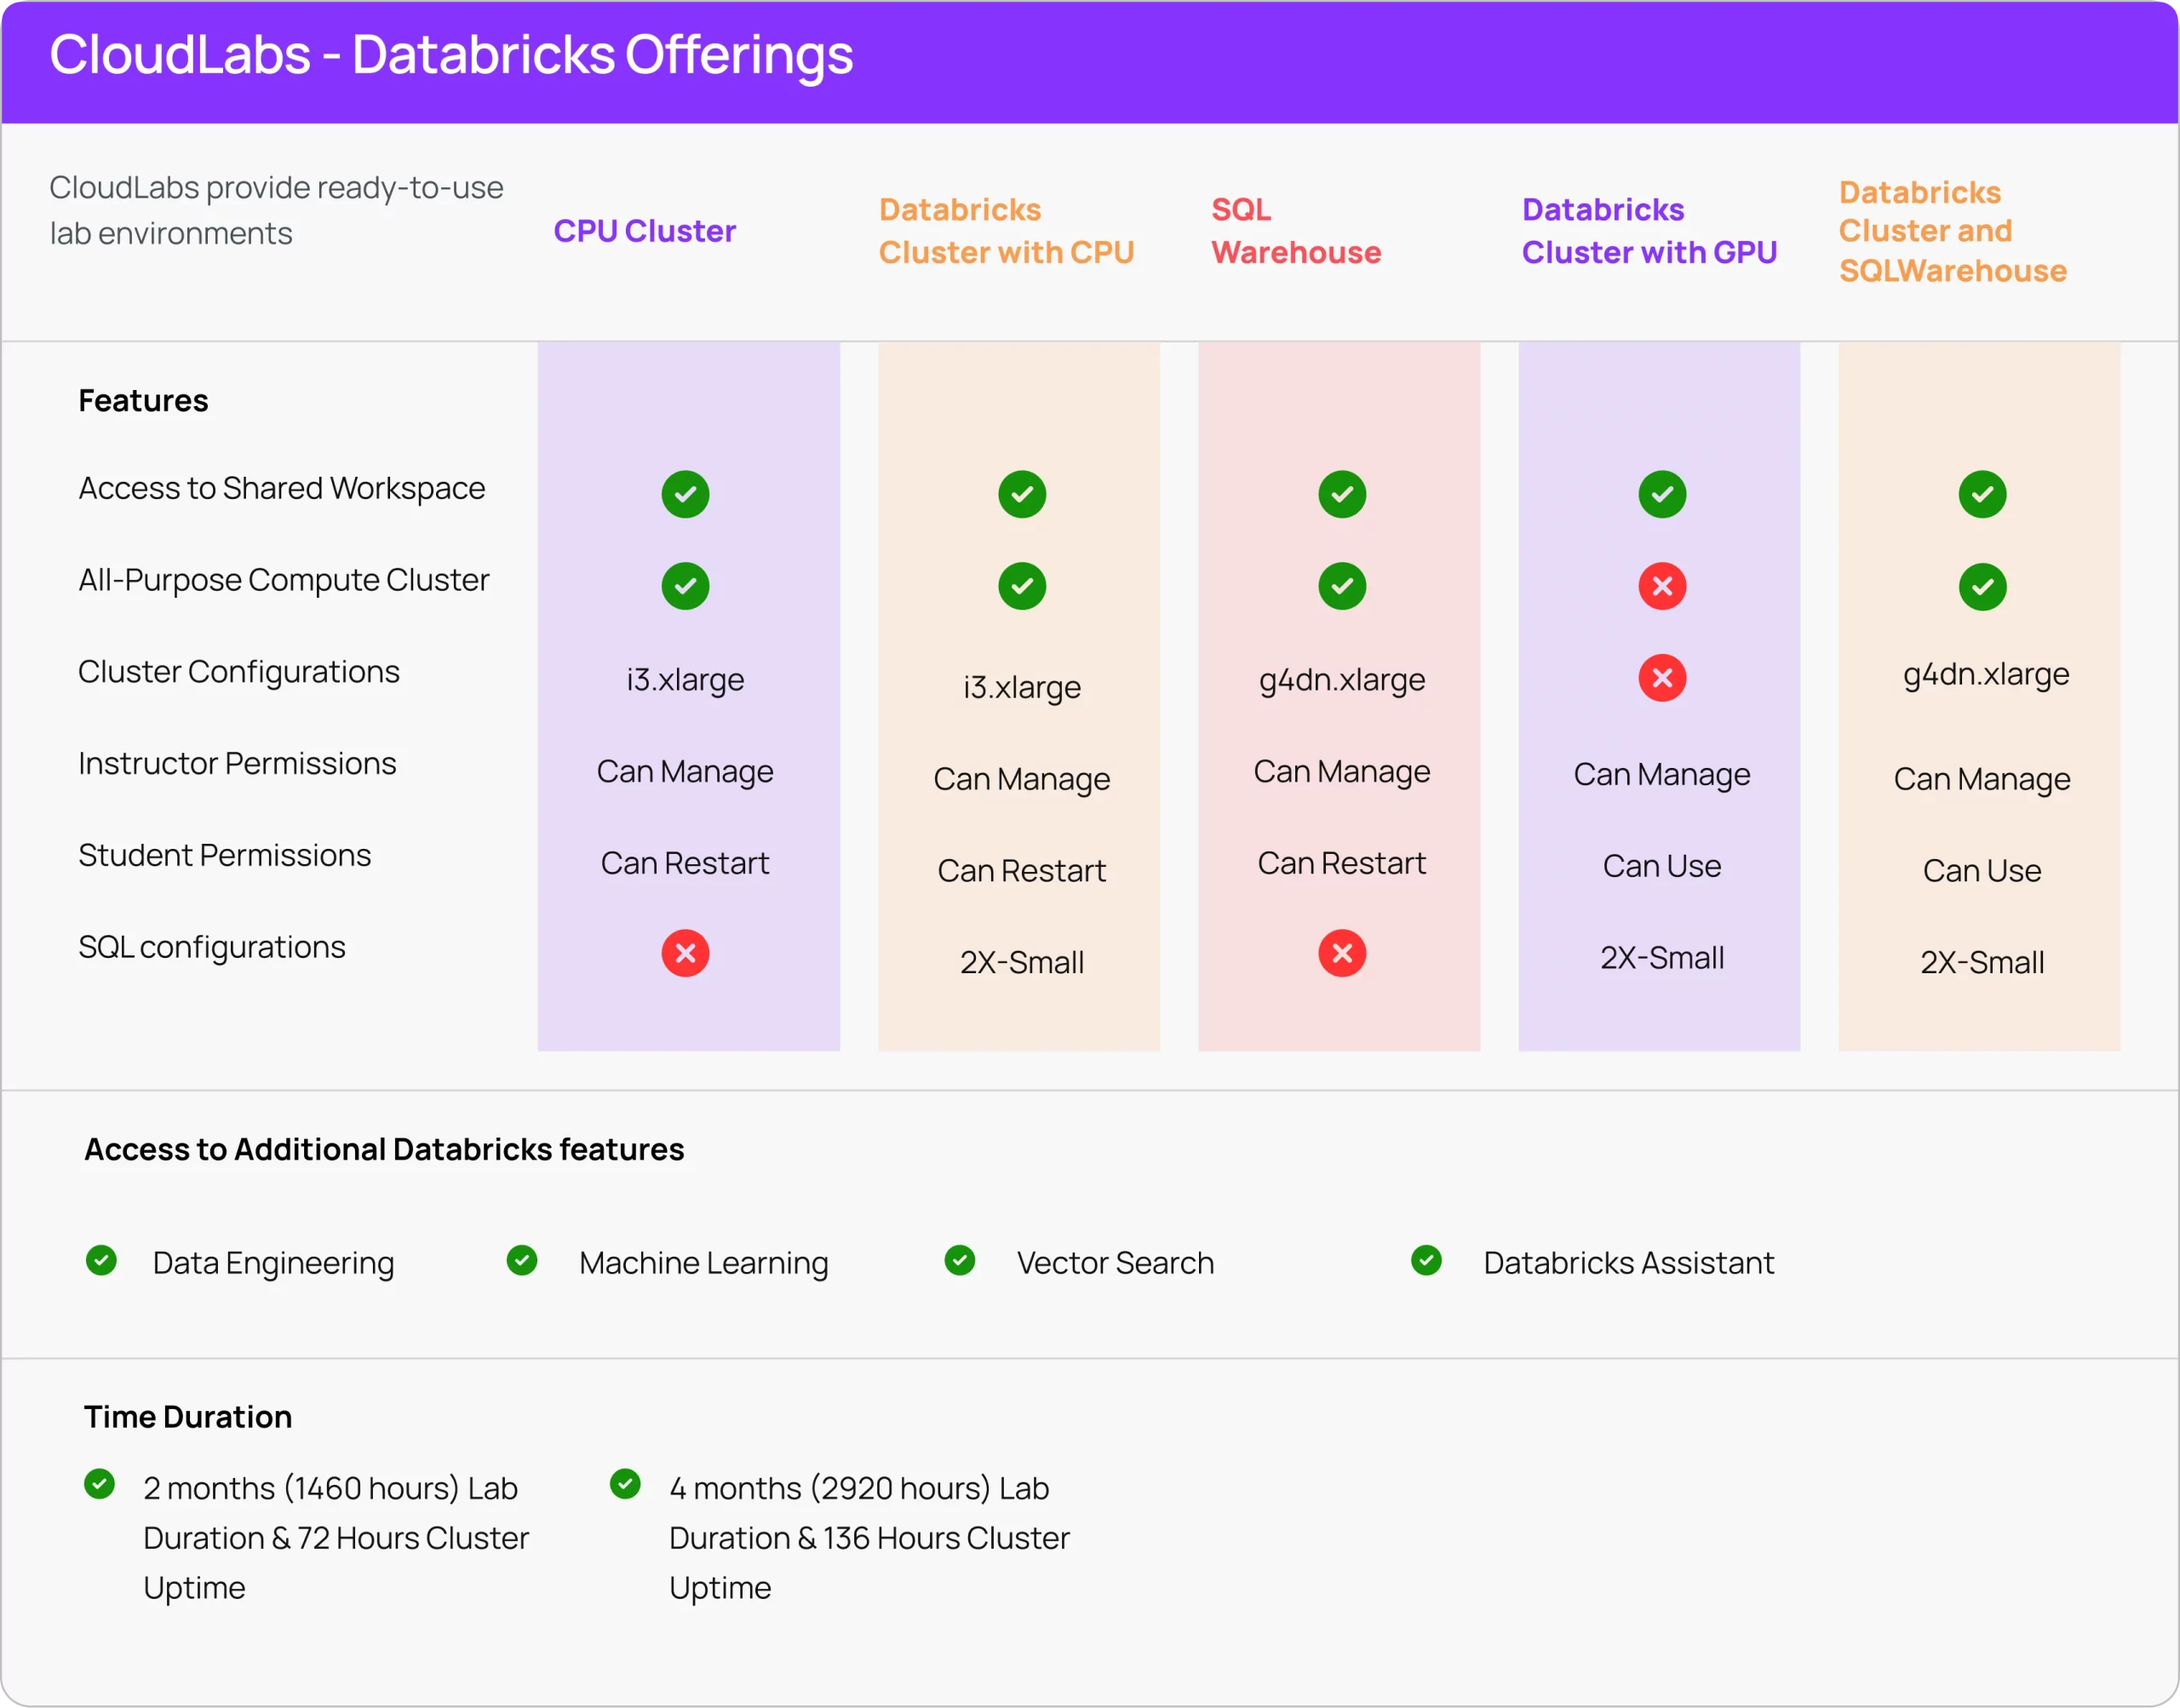Click red X for CPU Cluster SQL configurations
The width and height of the screenshot is (2180, 1708).
point(685,953)
